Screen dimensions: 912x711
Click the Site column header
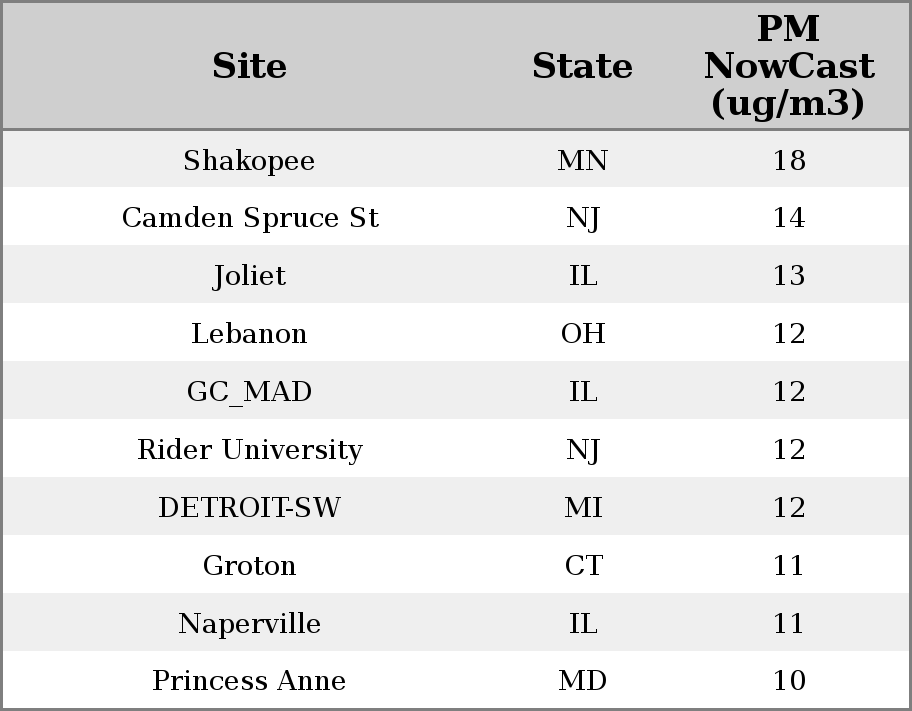click(x=249, y=66)
